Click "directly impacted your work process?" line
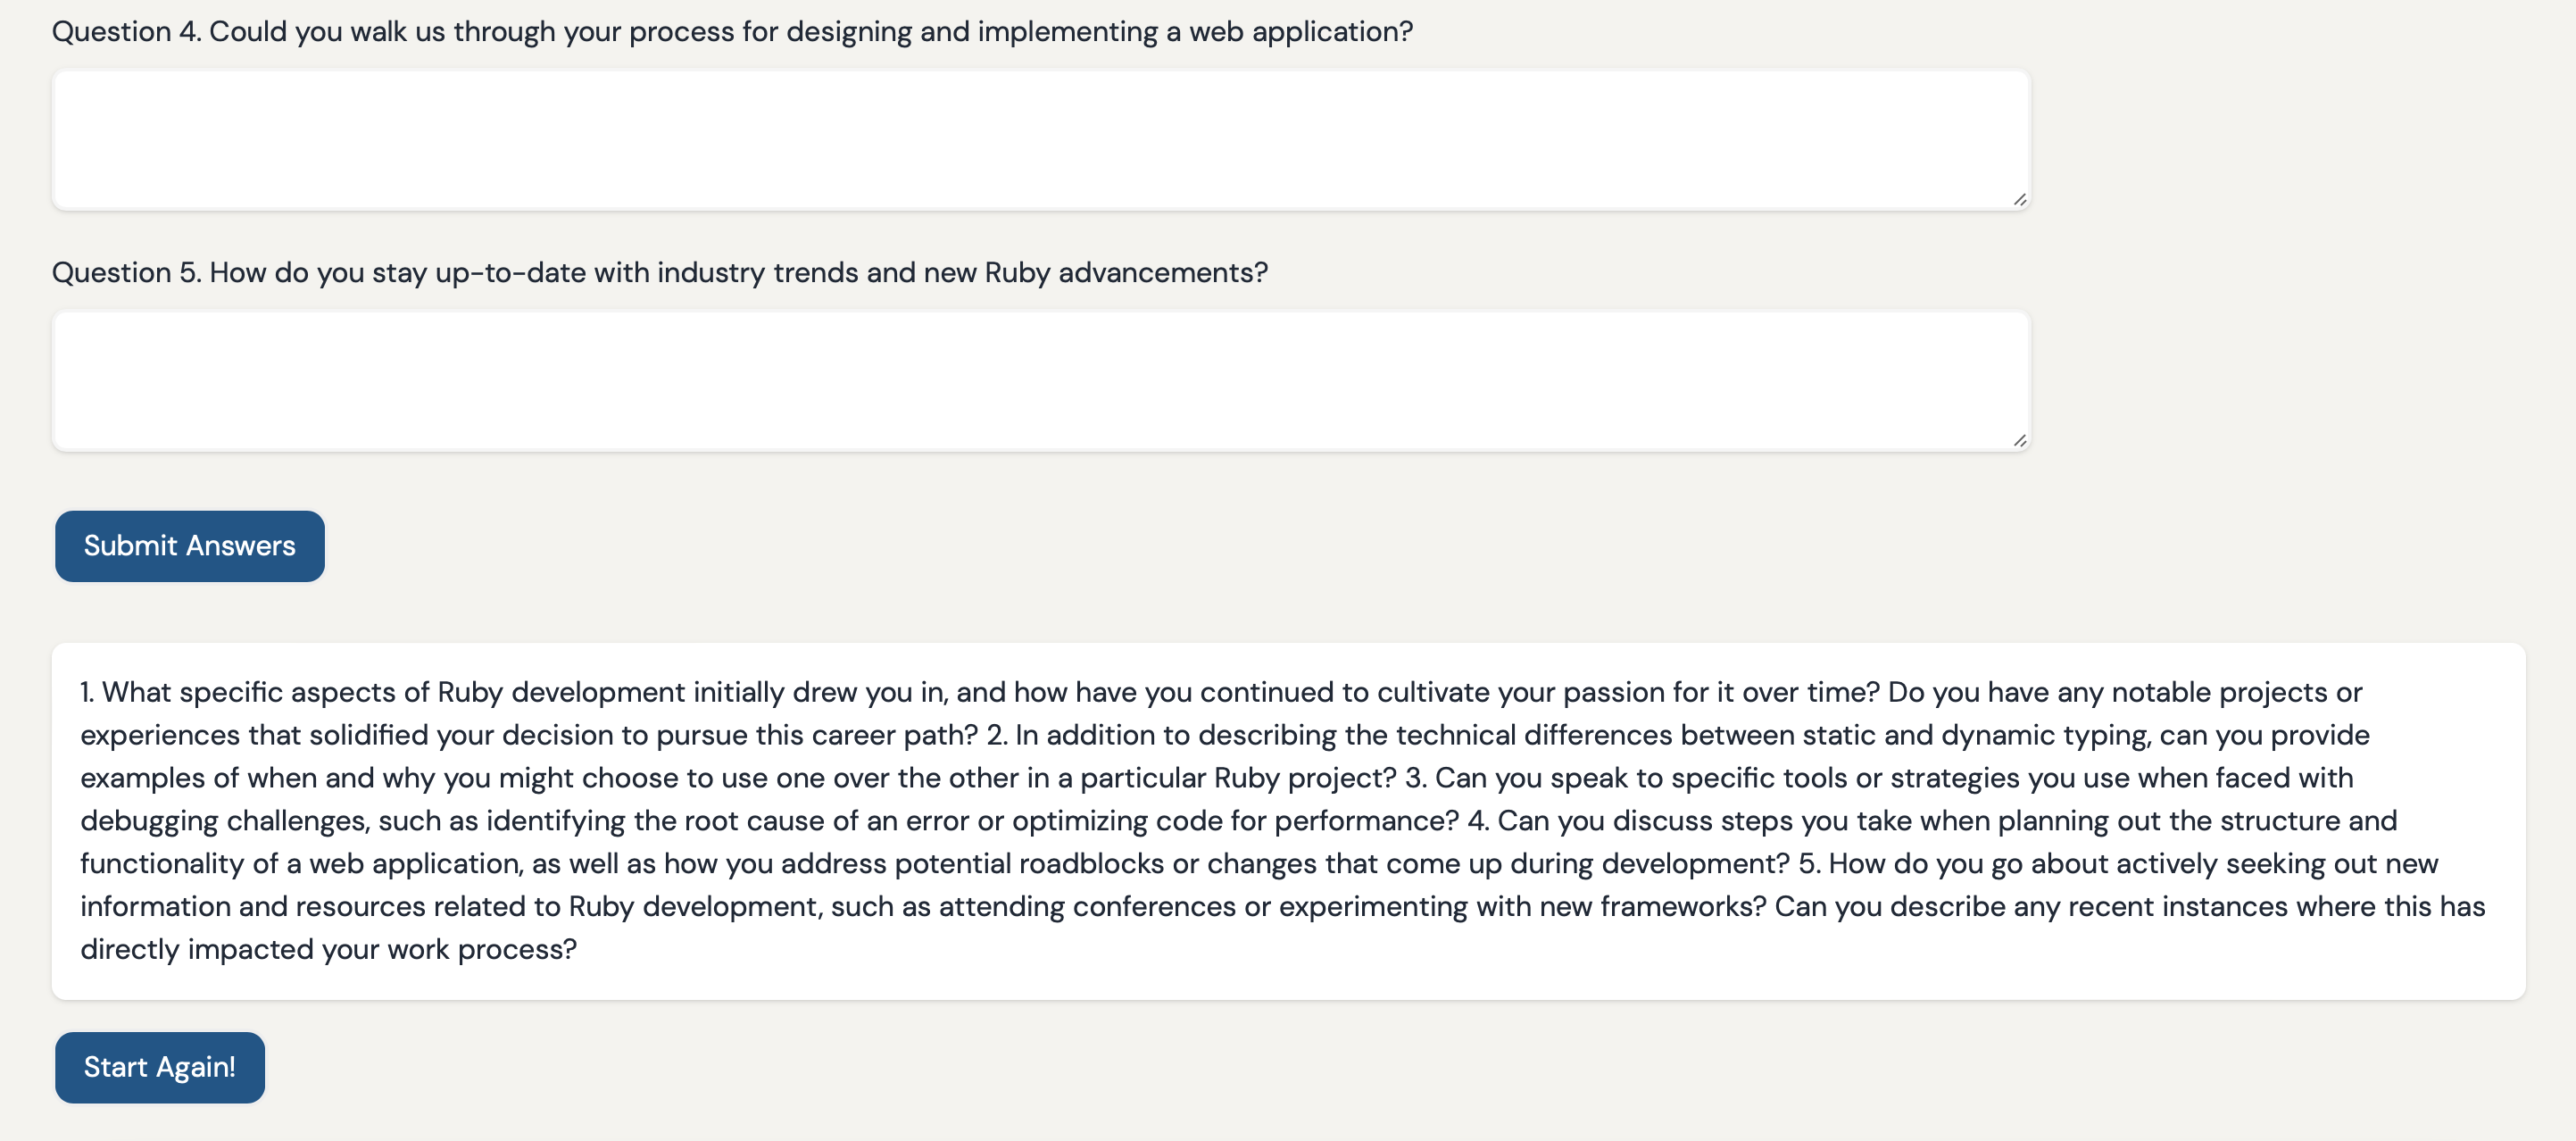 328,950
